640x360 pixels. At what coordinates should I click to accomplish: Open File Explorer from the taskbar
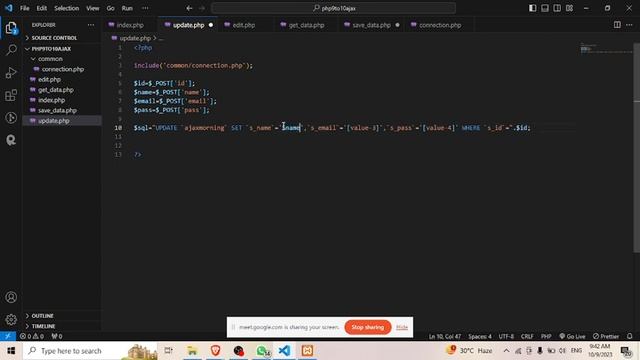[192, 351]
